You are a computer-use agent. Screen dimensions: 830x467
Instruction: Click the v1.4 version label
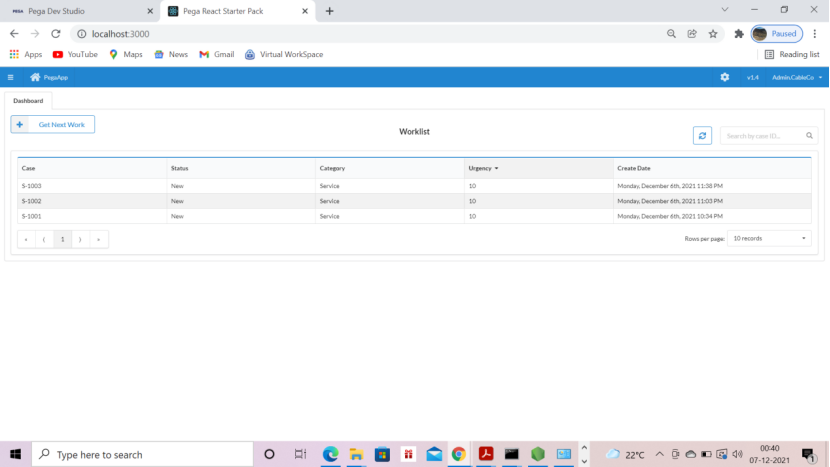(753, 77)
